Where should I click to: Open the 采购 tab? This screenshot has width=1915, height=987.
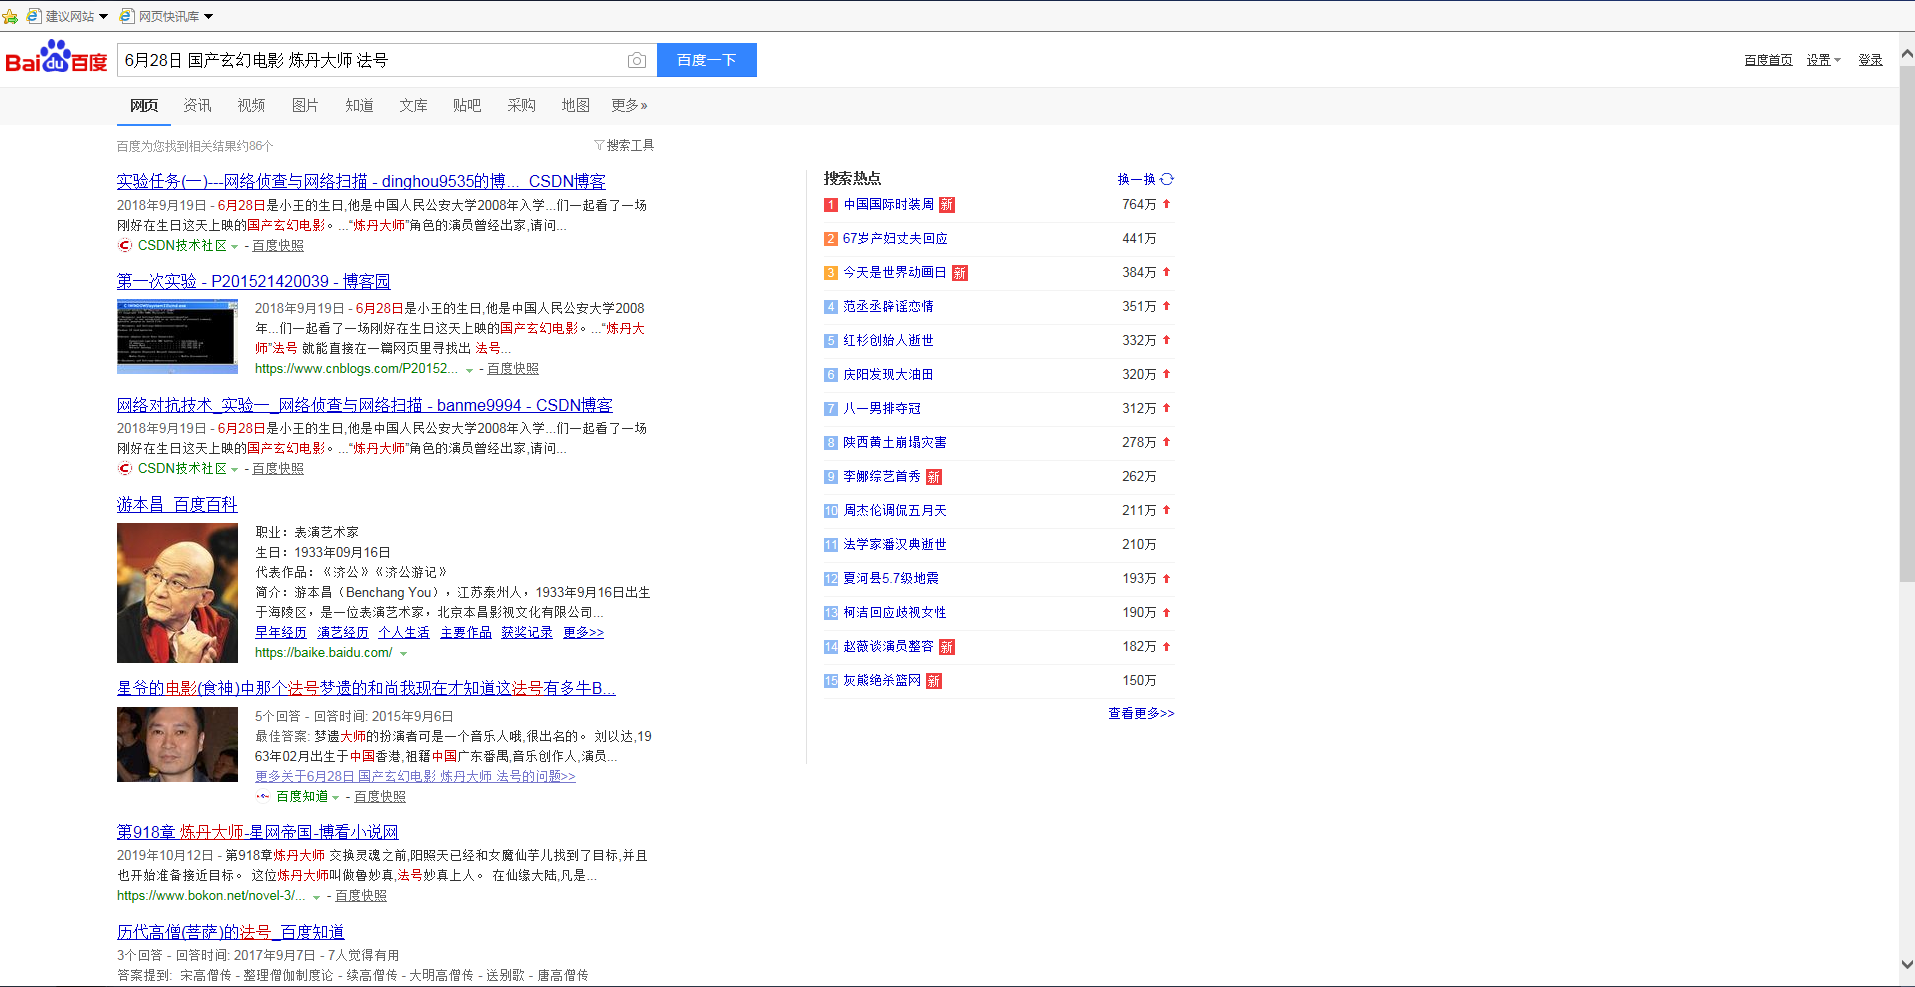point(521,105)
